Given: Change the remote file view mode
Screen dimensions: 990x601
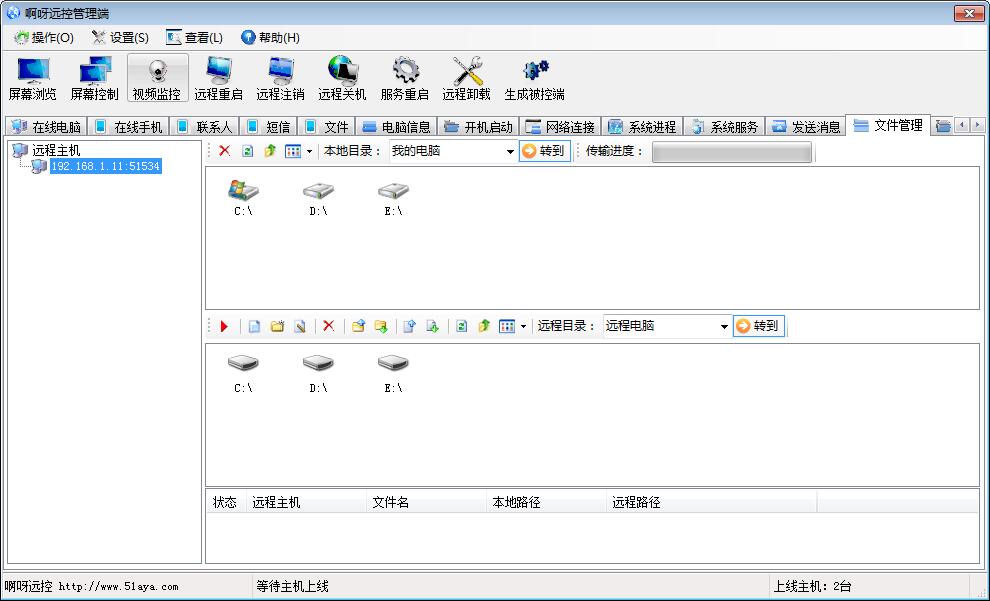Looking at the screenshot, I should point(507,326).
